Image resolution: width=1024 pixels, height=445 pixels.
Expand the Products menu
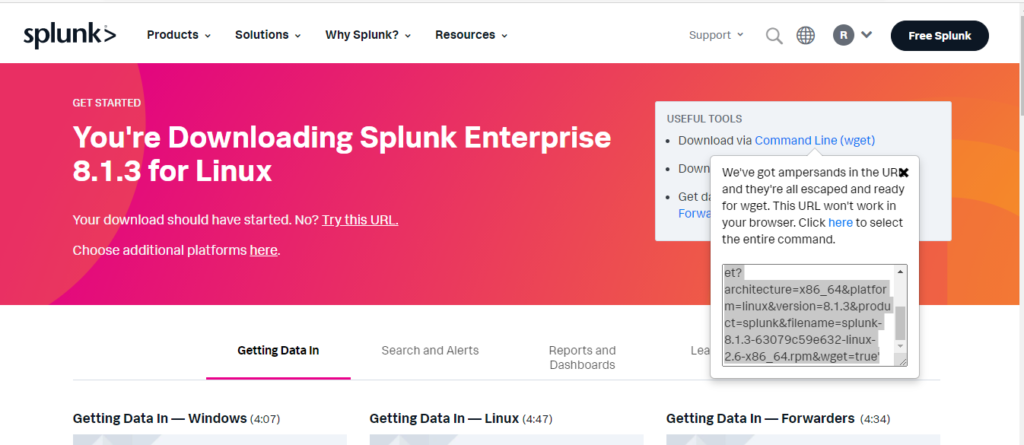click(x=178, y=35)
